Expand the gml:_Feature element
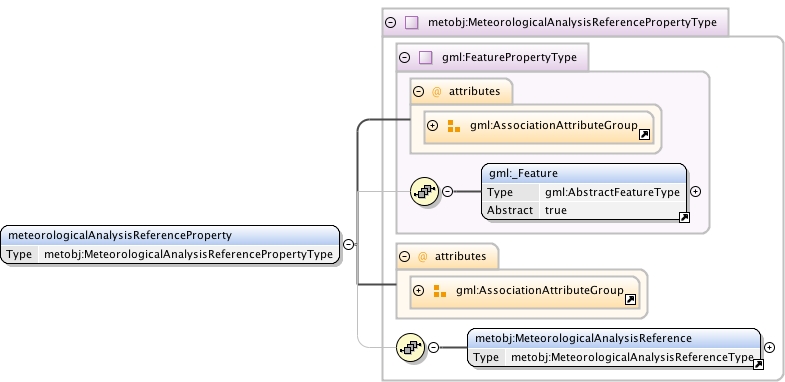Viewport: 785px width, 382px height. (695, 191)
